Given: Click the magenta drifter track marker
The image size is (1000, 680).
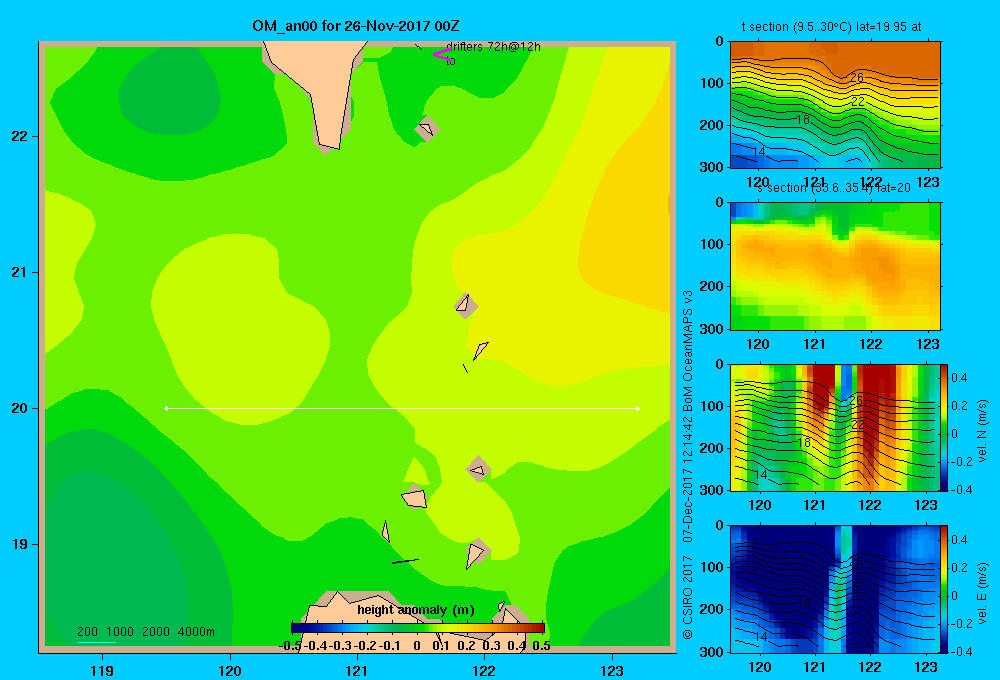Looking at the screenshot, I should (x=443, y=54).
